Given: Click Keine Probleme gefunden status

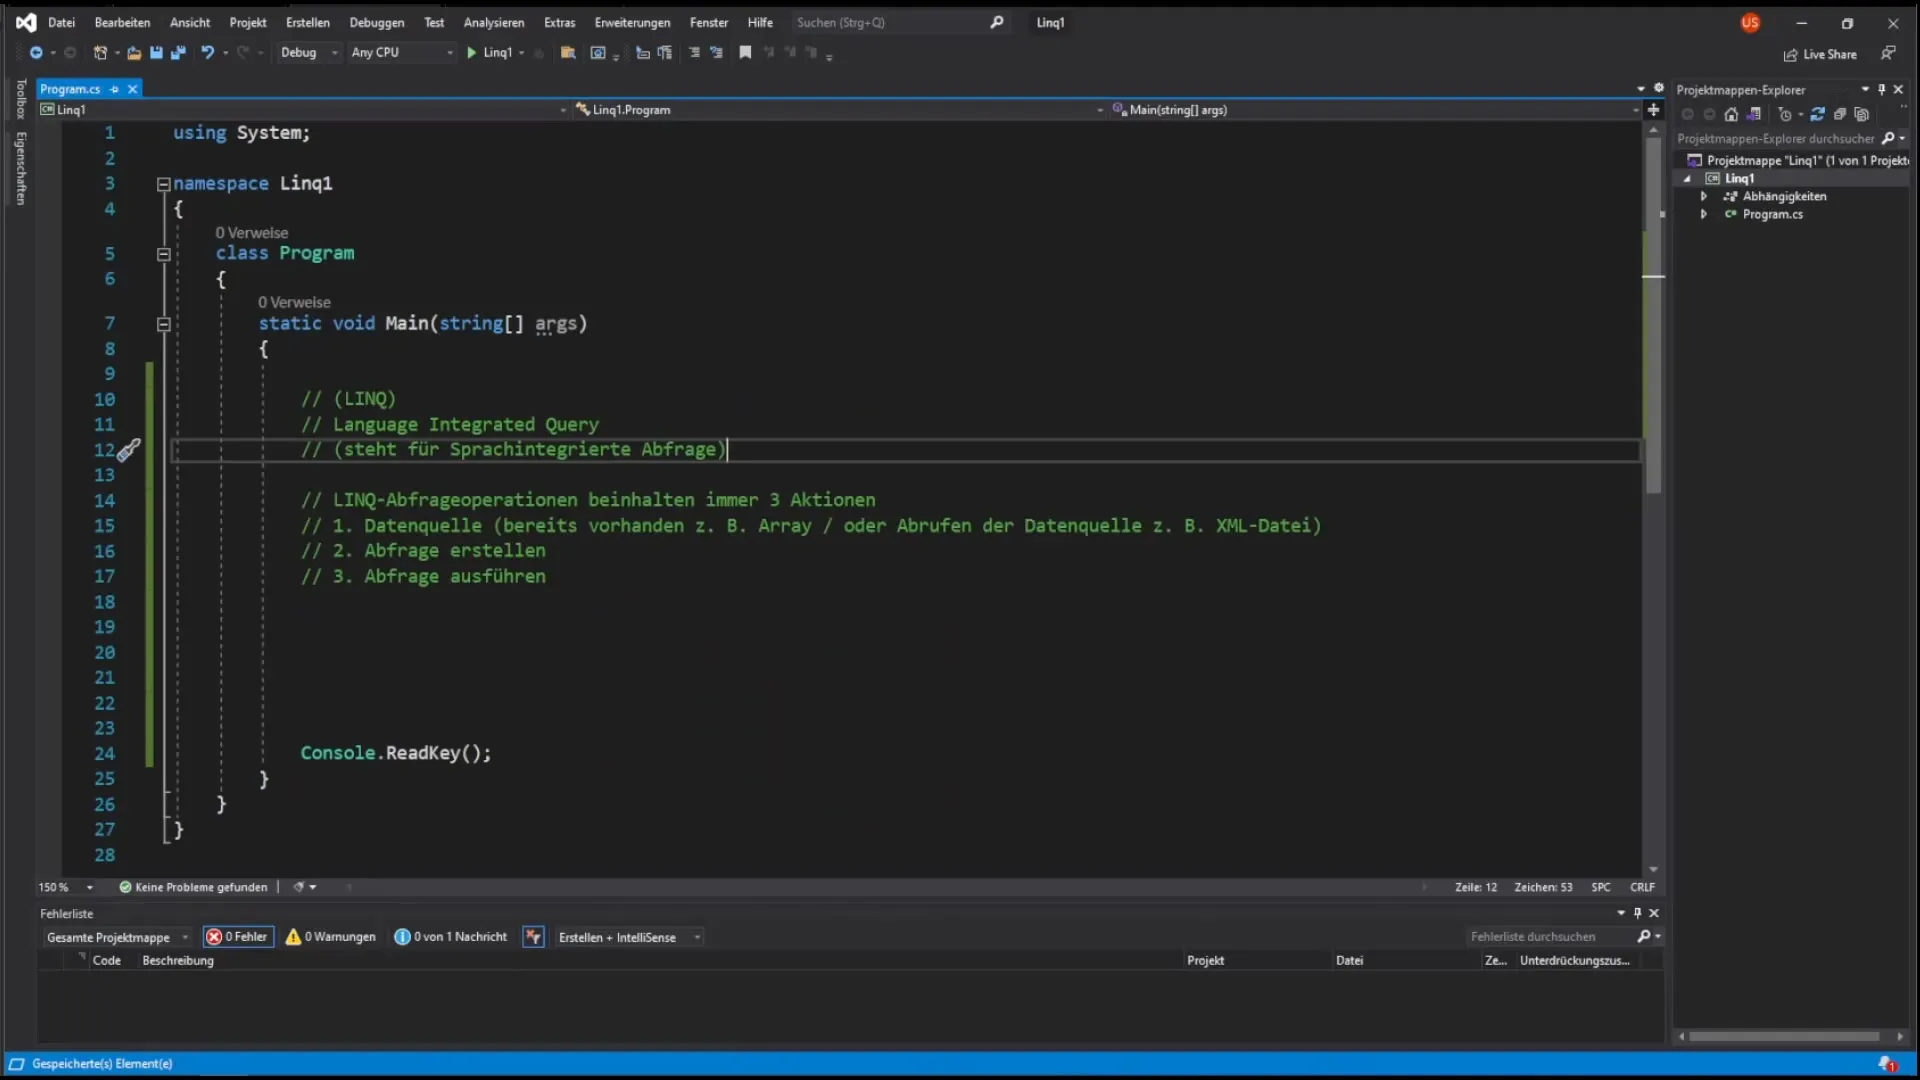Looking at the screenshot, I should (194, 887).
